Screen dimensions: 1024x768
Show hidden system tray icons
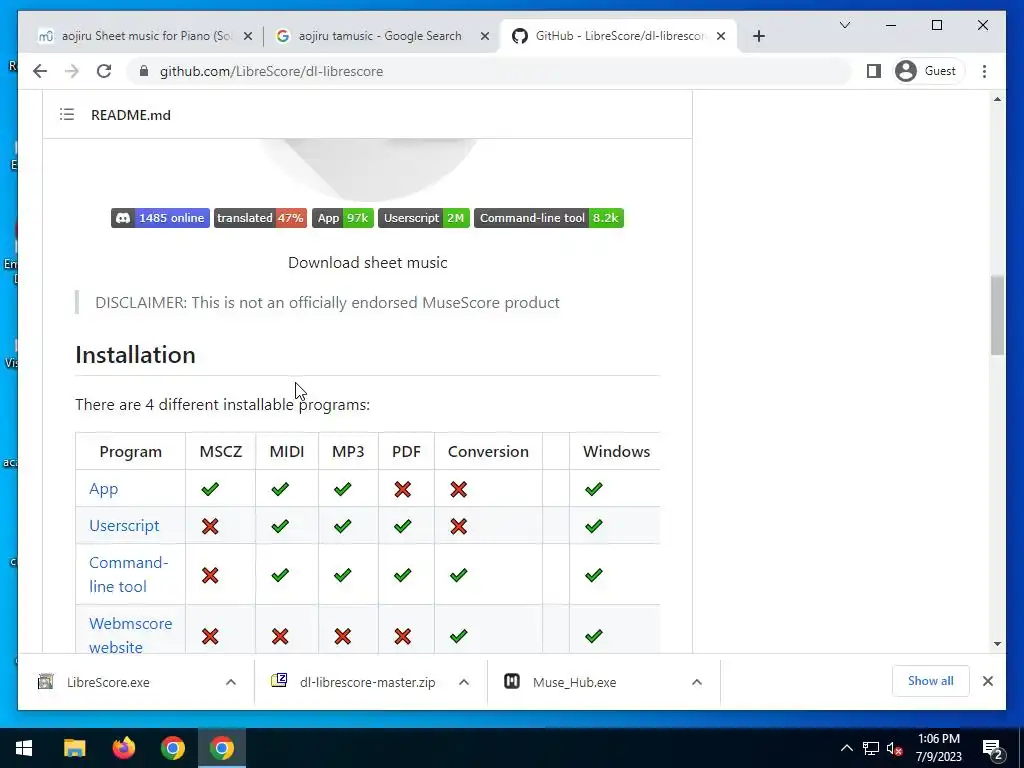point(846,748)
